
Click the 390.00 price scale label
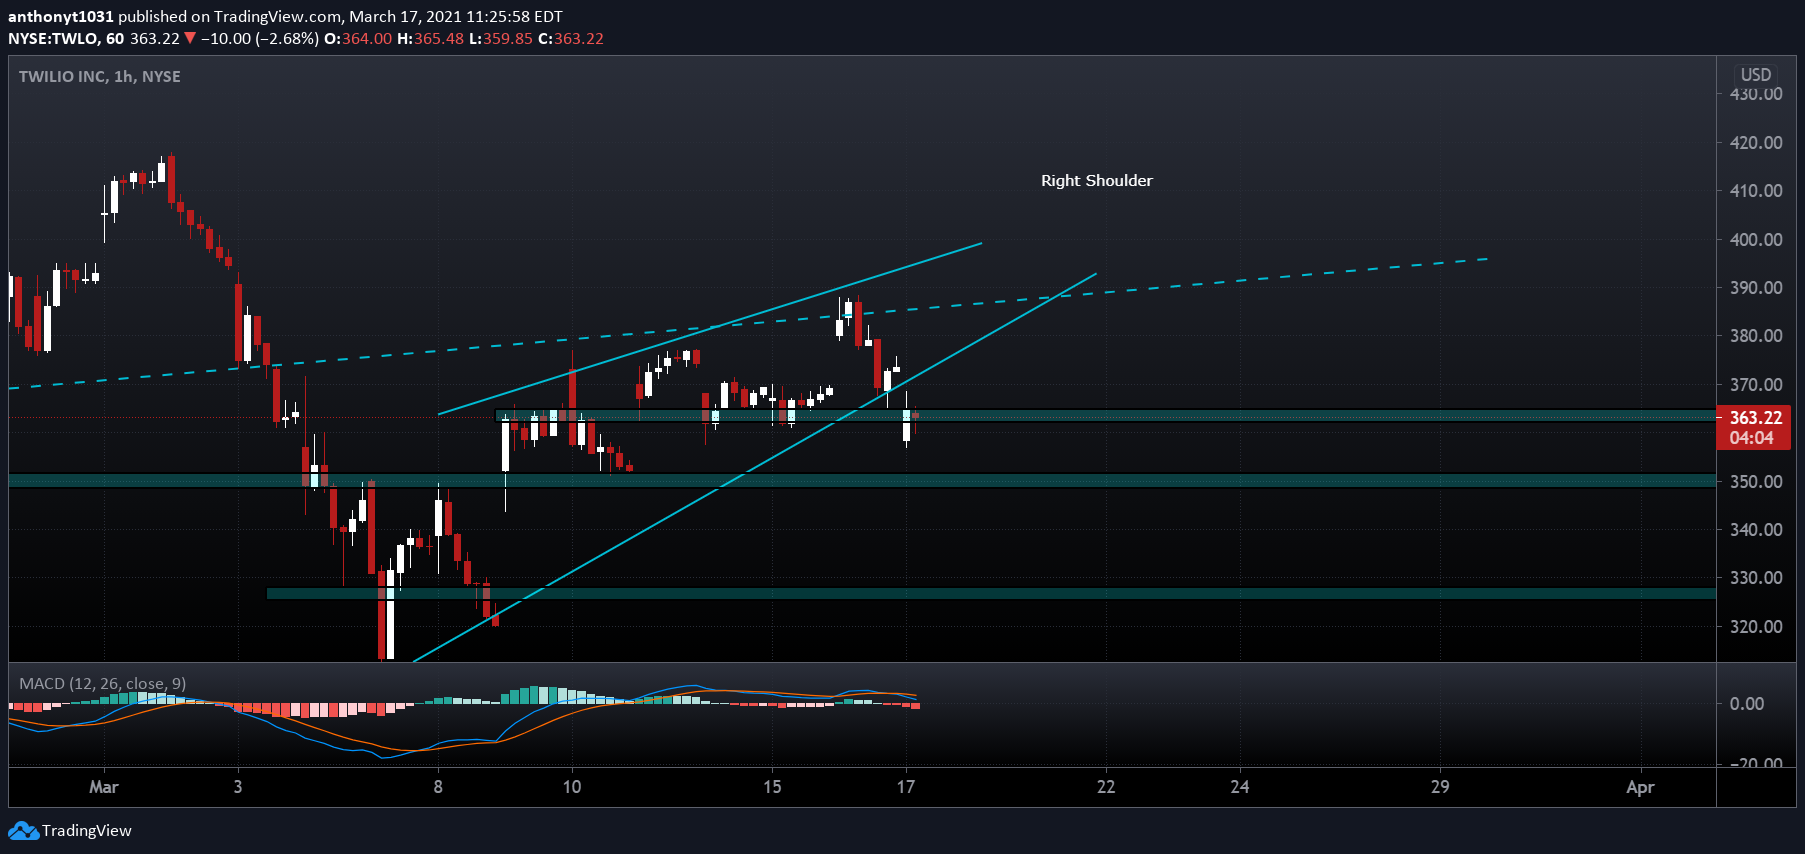point(1756,288)
